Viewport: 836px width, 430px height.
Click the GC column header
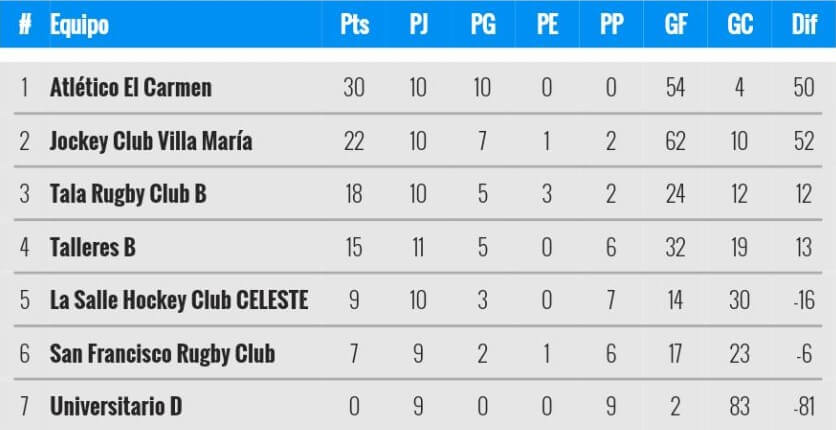tap(739, 25)
